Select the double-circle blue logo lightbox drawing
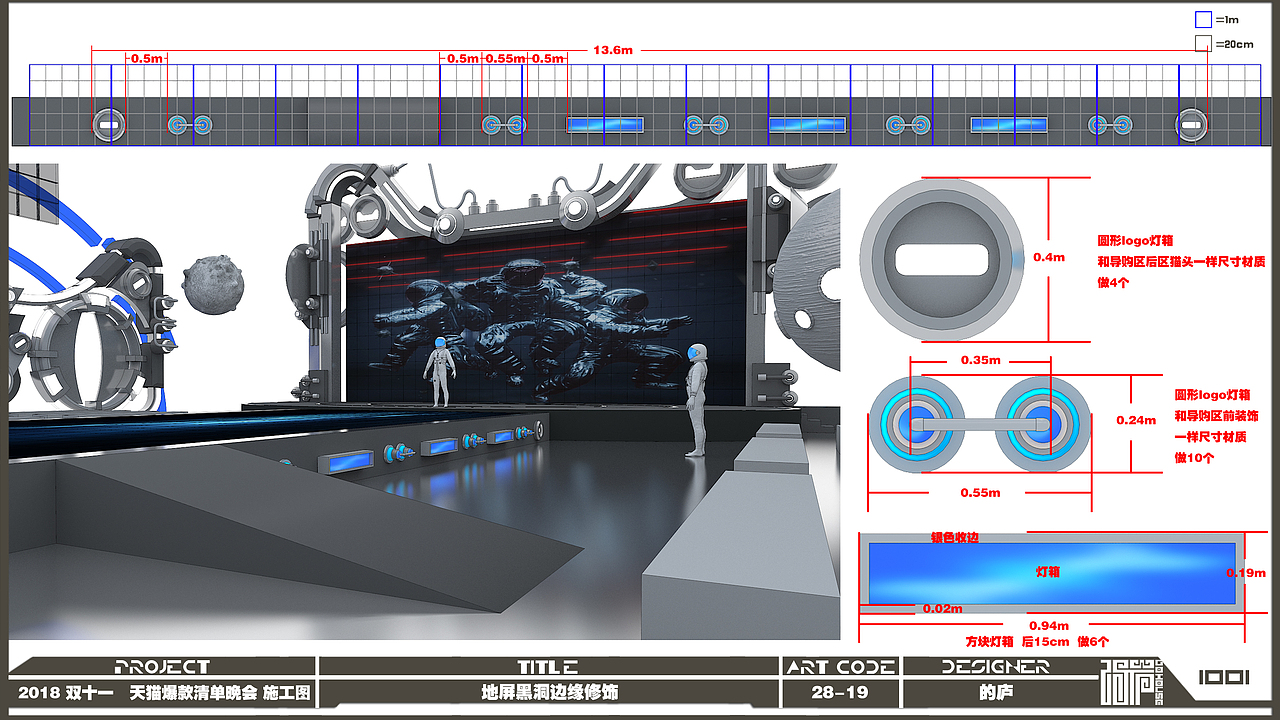Image resolution: width=1280 pixels, height=720 pixels. [x=980, y=424]
